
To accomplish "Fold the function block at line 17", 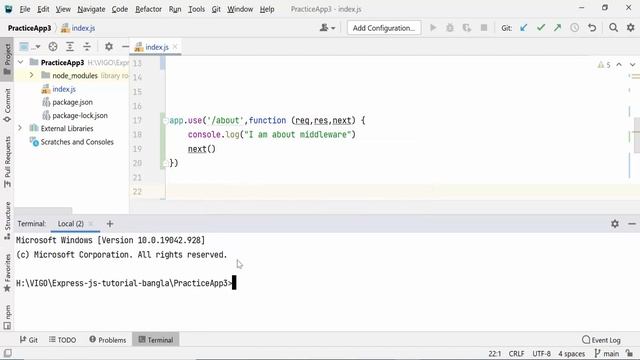I will tap(165, 121).
